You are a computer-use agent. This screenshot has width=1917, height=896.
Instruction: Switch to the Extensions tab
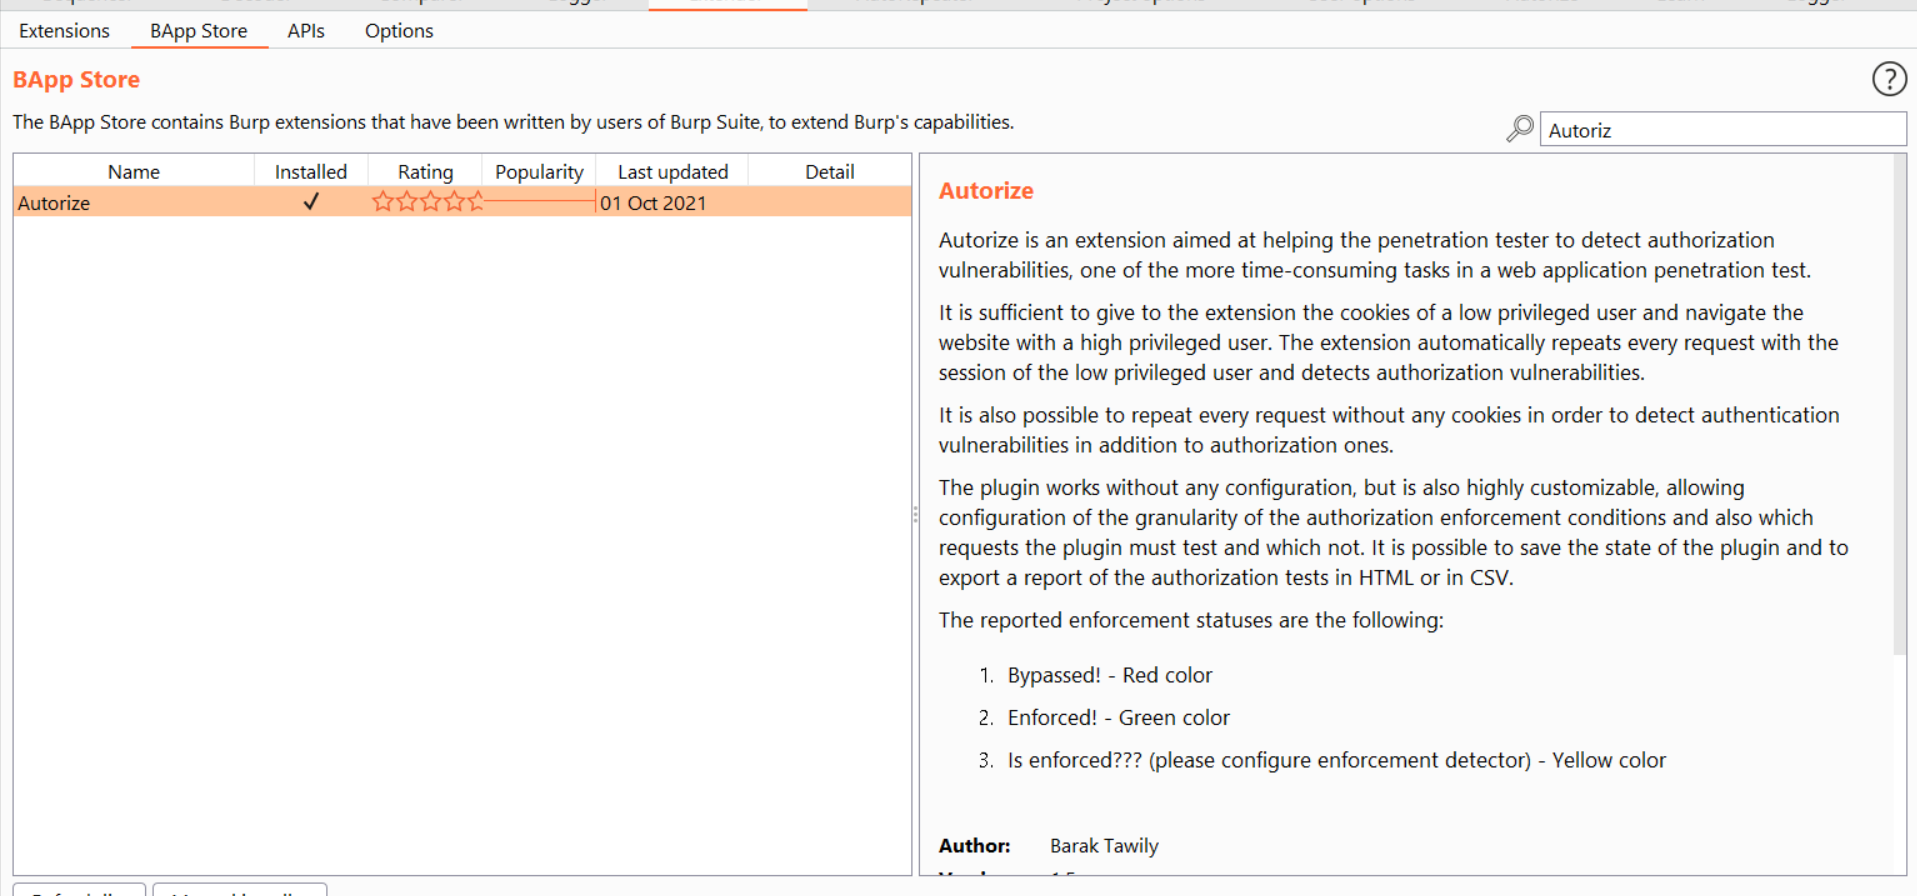[x=64, y=31]
